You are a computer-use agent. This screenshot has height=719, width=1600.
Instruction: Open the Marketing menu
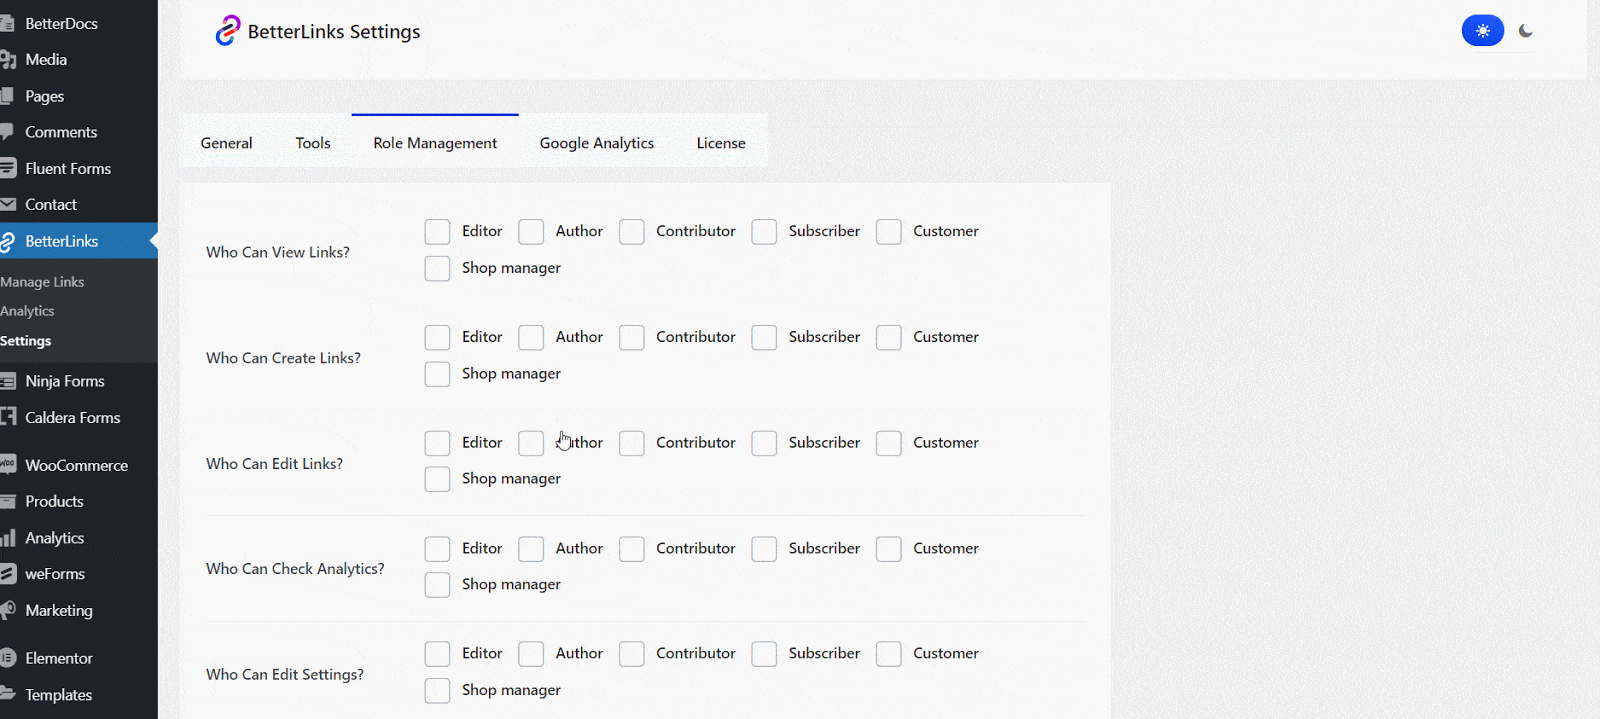59,610
